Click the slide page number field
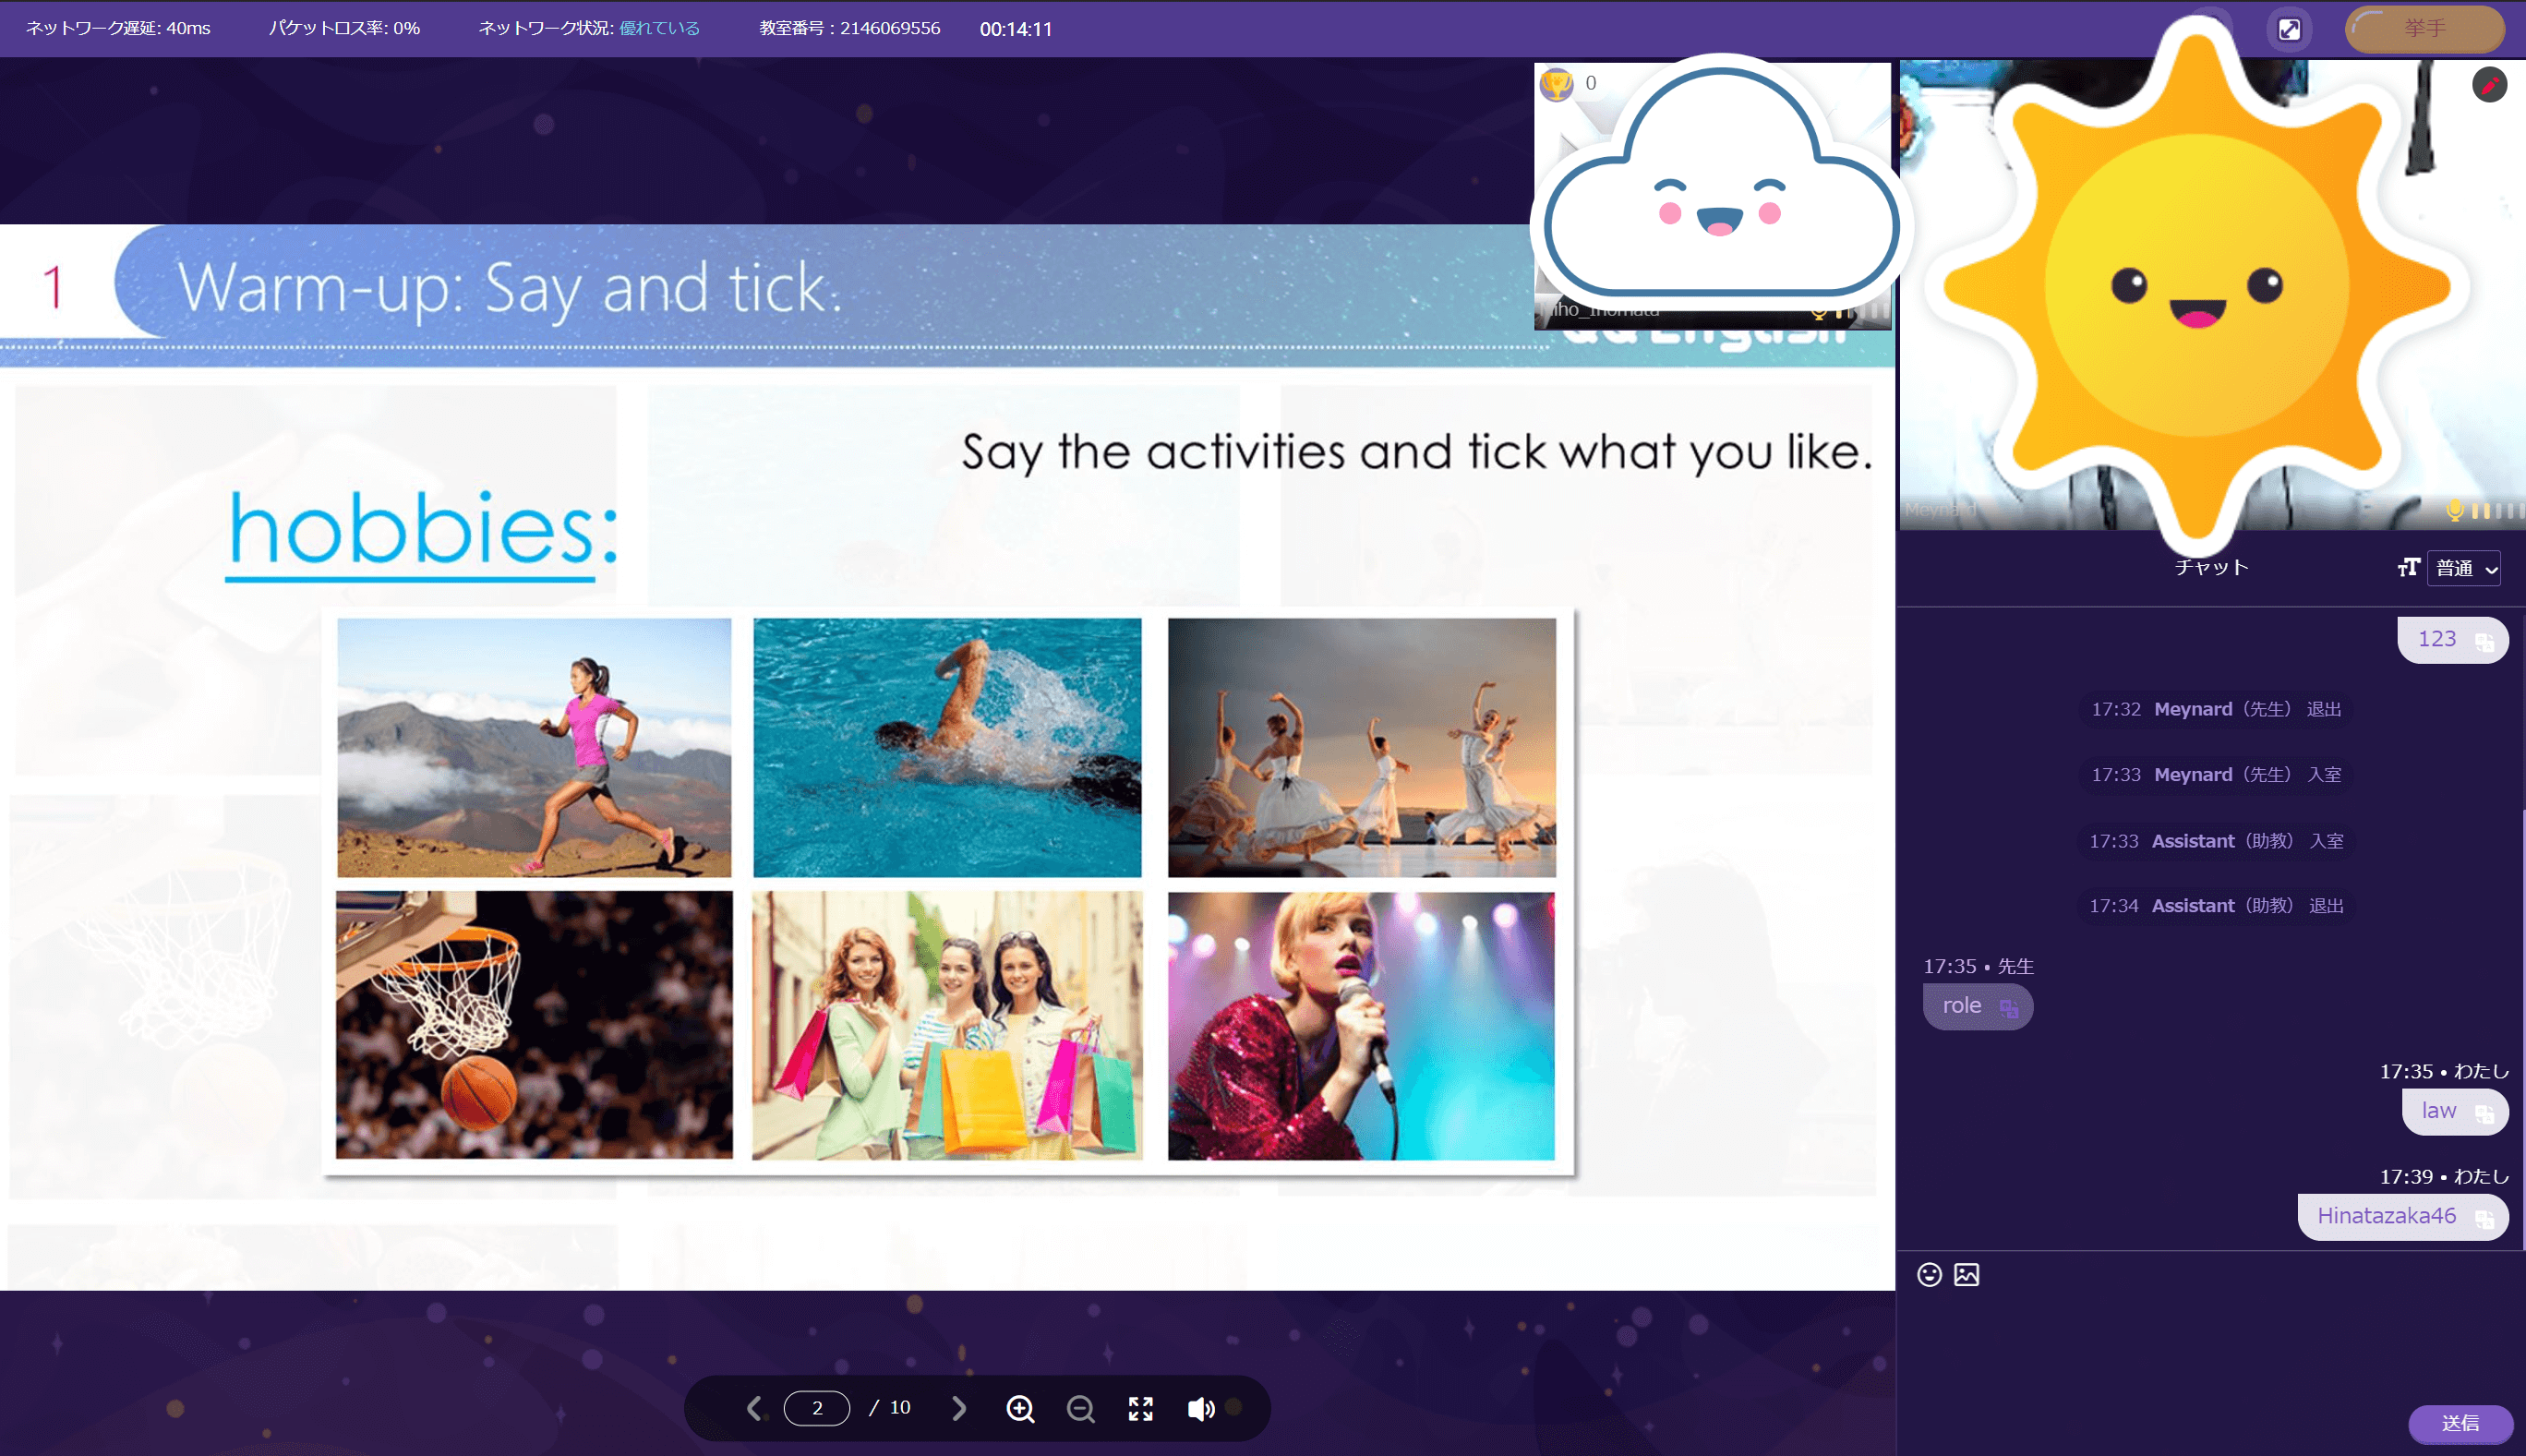The image size is (2526, 1456). pos(817,1408)
